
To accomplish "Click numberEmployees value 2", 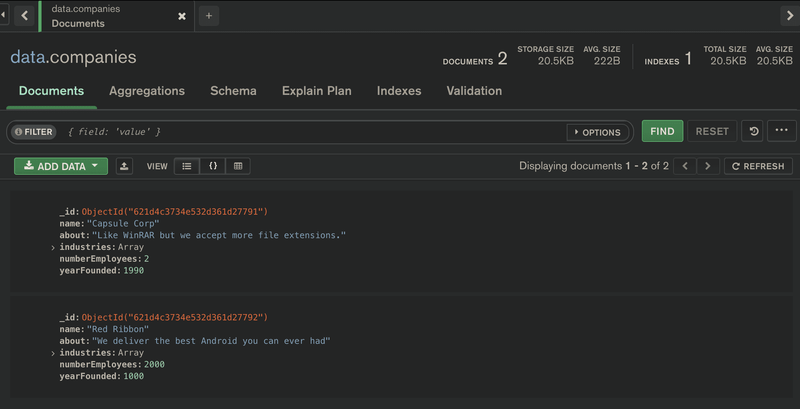I will point(146,259).
